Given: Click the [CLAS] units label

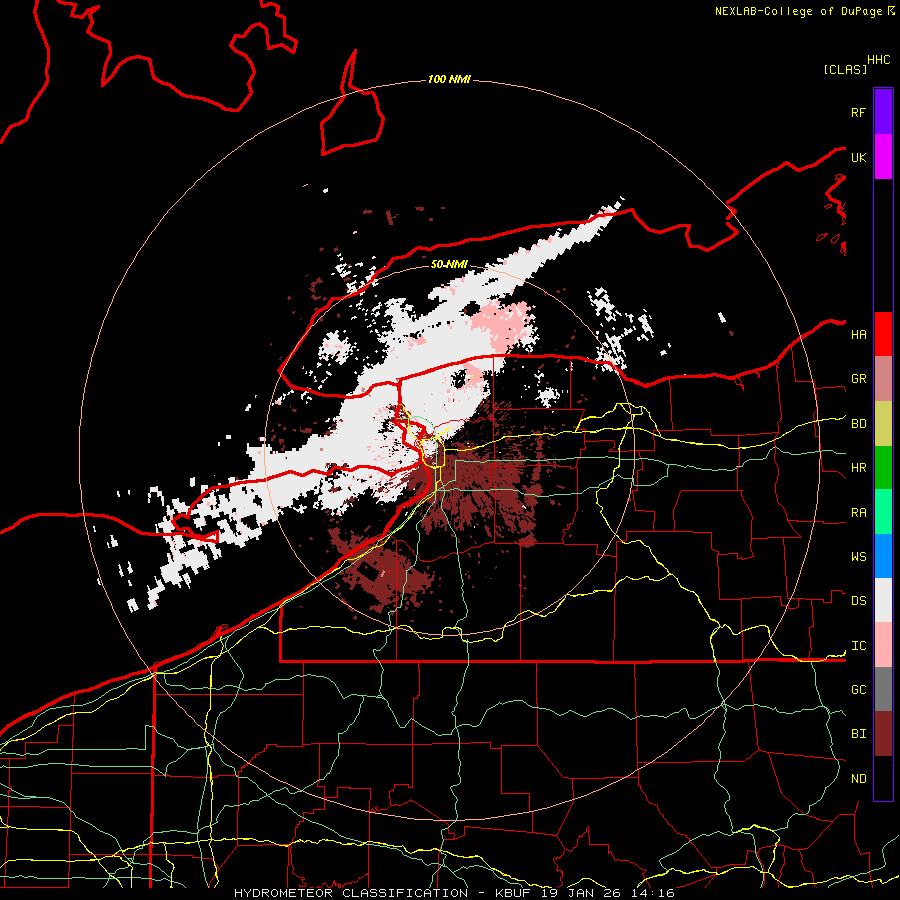Looking at the screenshot, I should (x=845, y=69).
